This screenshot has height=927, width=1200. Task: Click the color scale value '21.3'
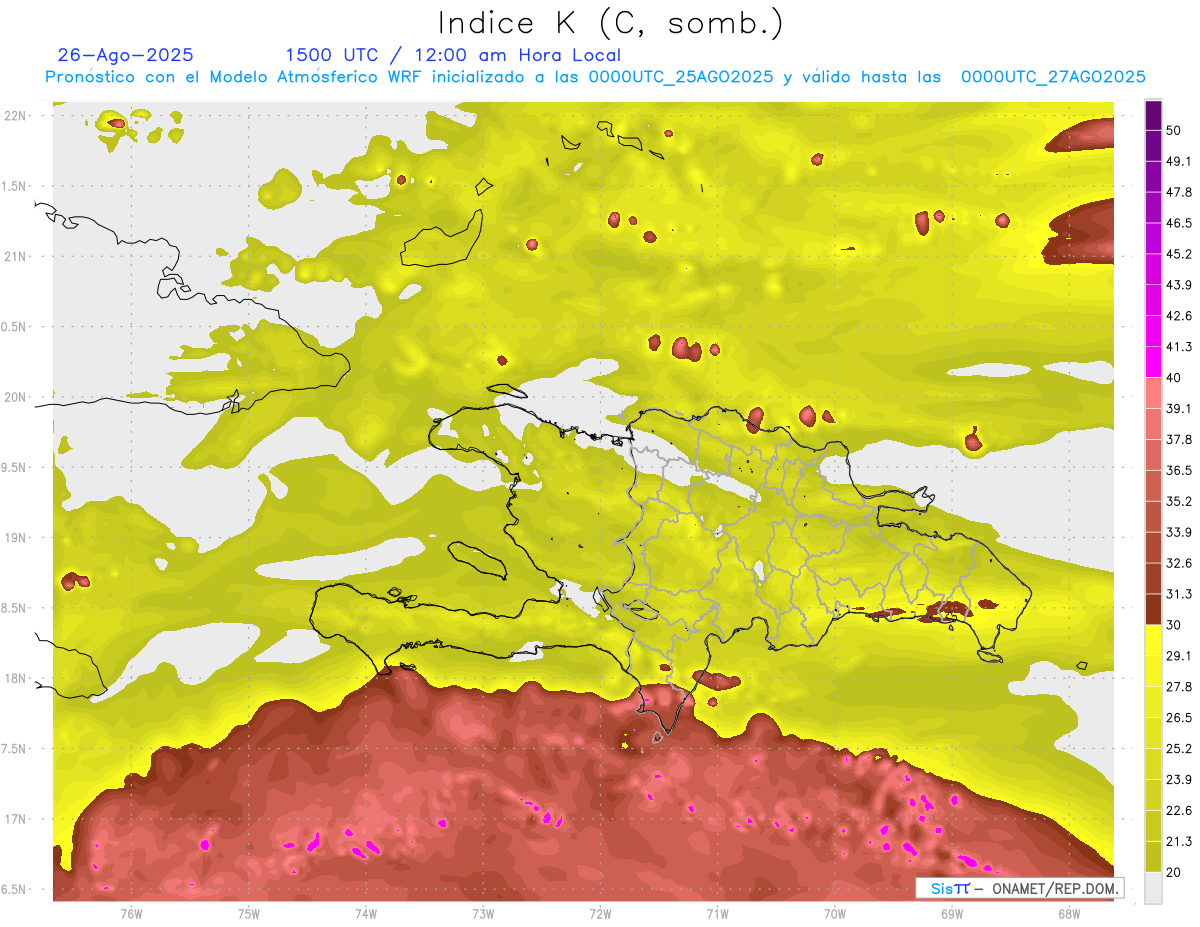pyautogui.click(x=1179, y=842)
